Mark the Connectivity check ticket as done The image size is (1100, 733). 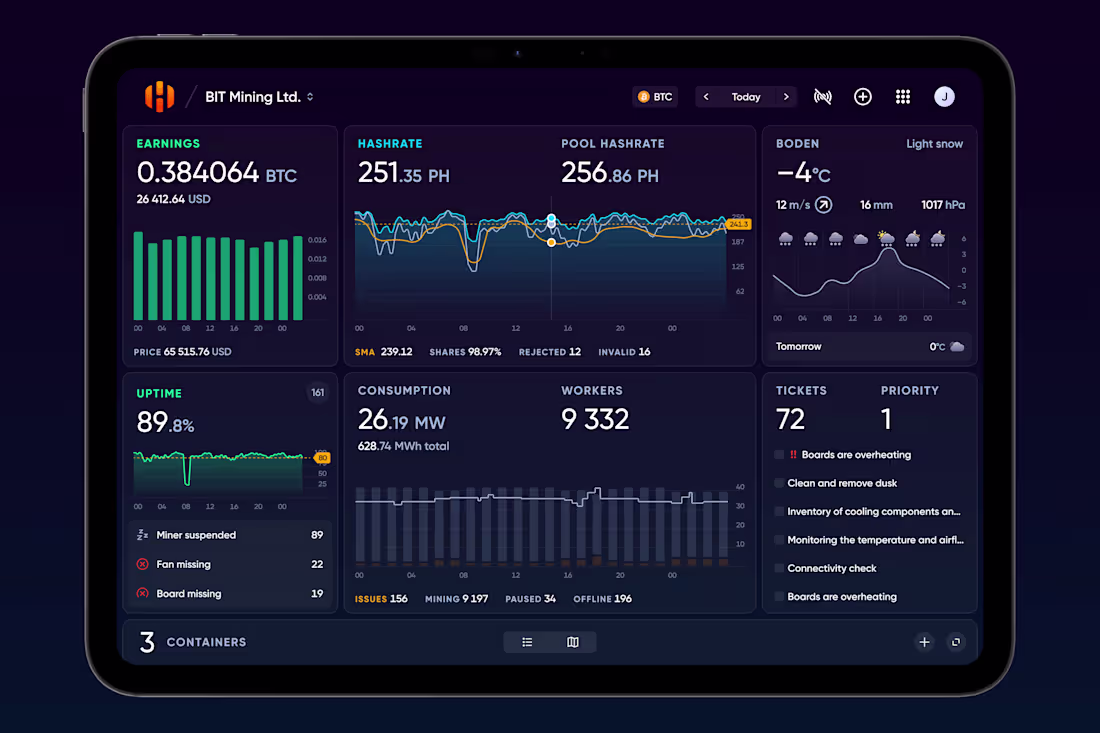tap(778, 568)
